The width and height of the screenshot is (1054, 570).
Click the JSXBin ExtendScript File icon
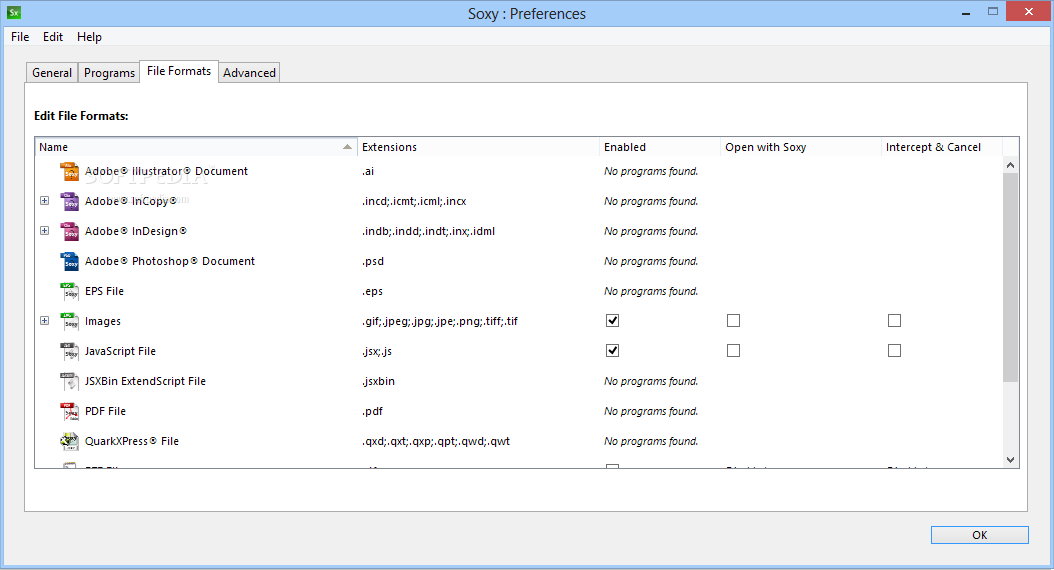pyautogui.click(x=70, y=381)
